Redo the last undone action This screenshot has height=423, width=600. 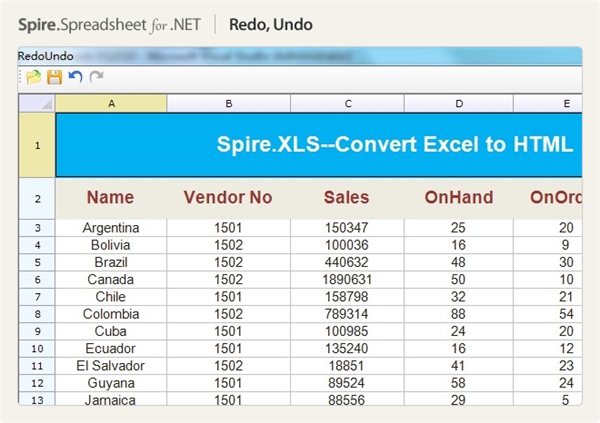coord(96,77)
